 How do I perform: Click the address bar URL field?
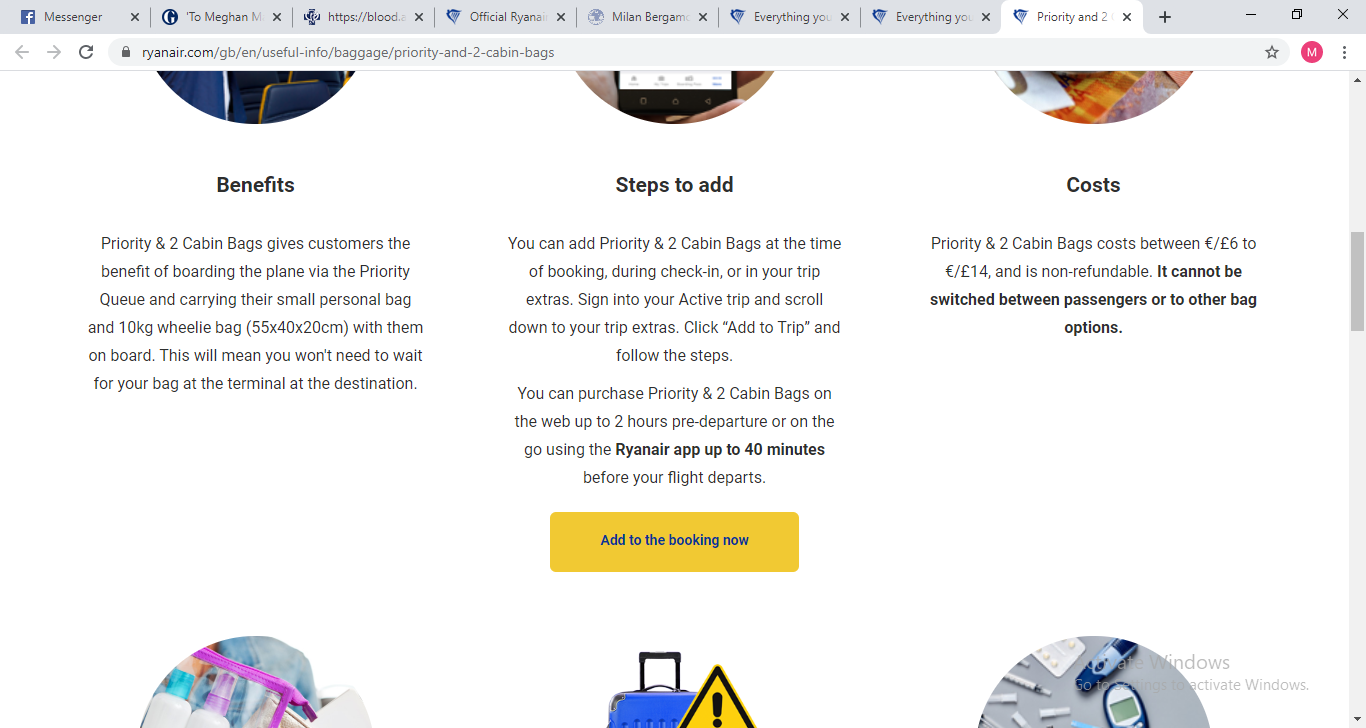pos(690,52)
